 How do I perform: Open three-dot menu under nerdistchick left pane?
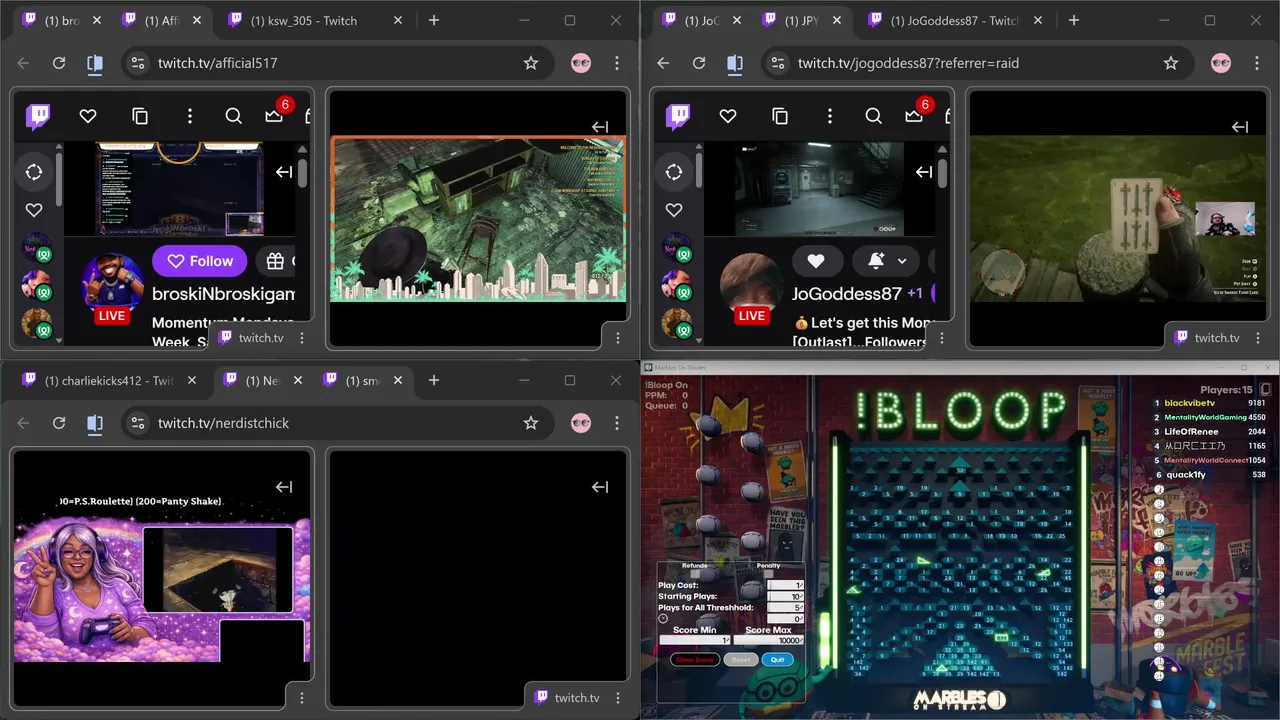pyautogui.click(x=302, y=698)
